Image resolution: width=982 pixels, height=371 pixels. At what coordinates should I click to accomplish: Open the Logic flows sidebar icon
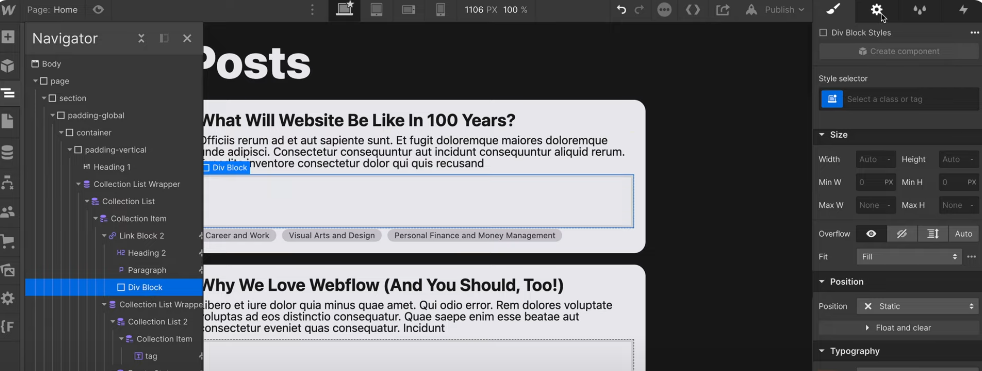[x=8, y=182]
